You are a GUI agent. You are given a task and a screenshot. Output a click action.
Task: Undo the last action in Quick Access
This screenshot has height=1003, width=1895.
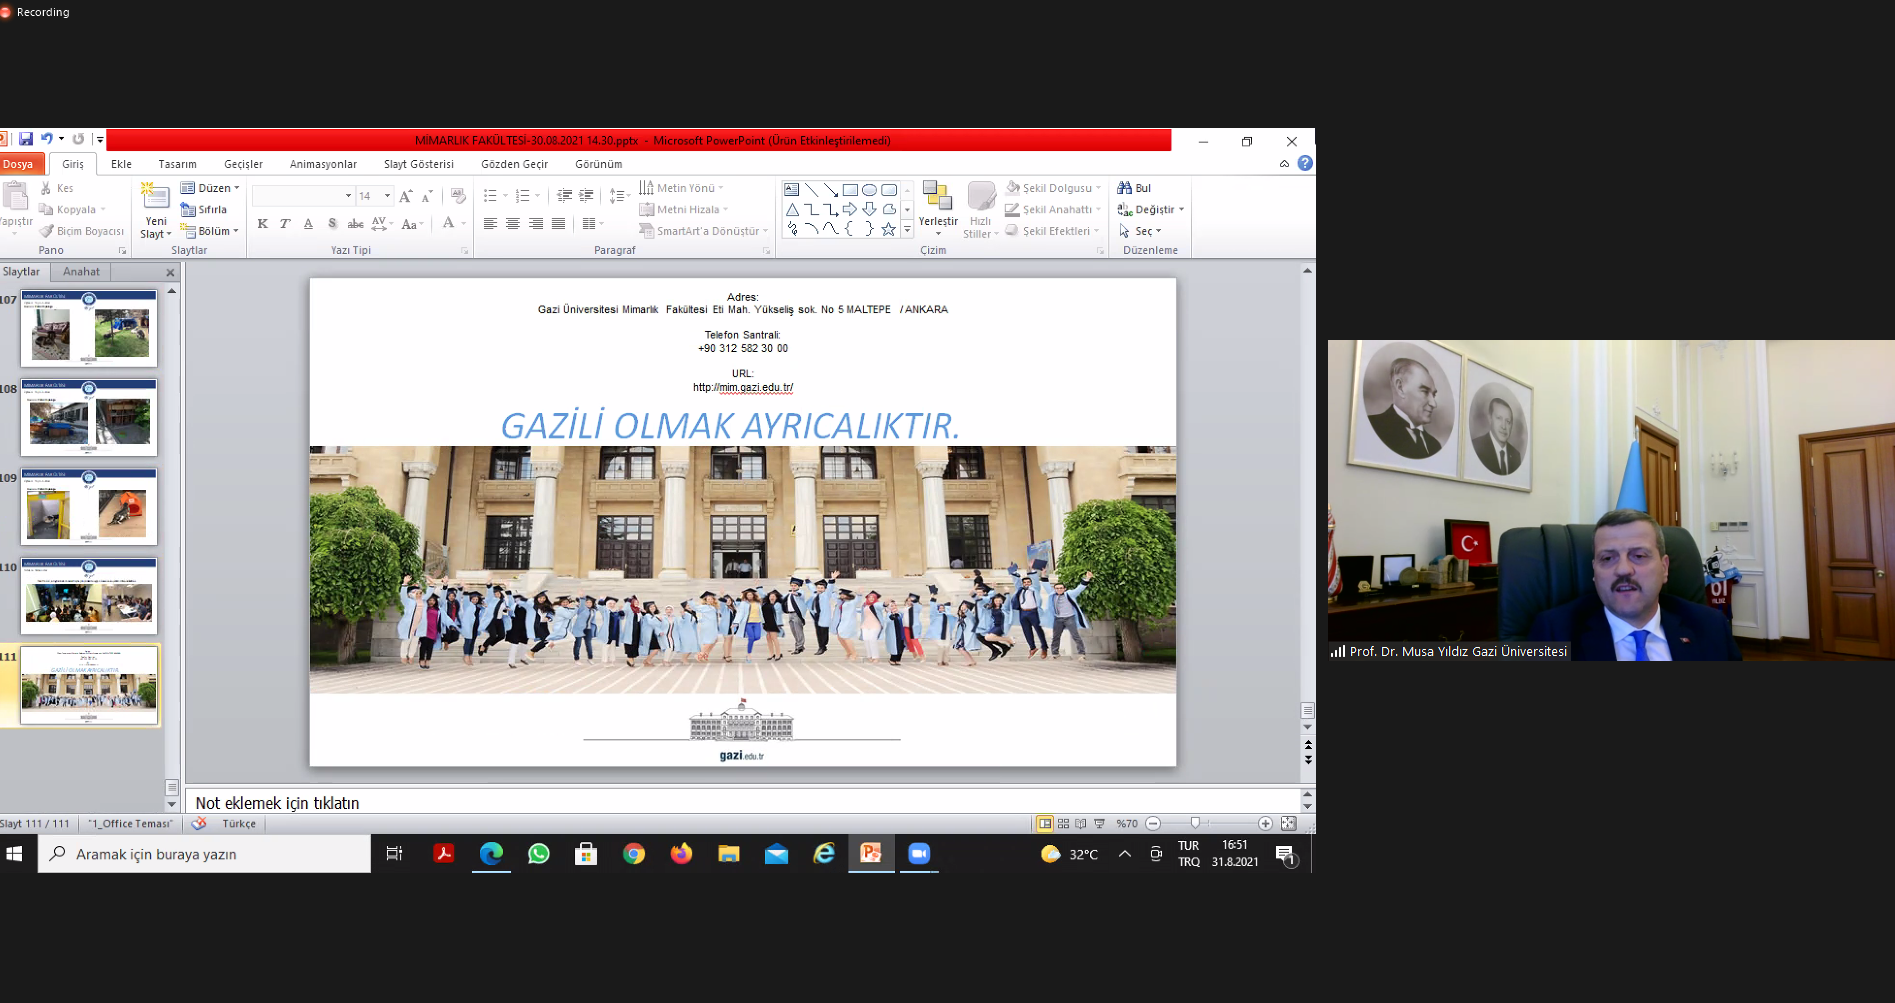[x=46, y=140]
